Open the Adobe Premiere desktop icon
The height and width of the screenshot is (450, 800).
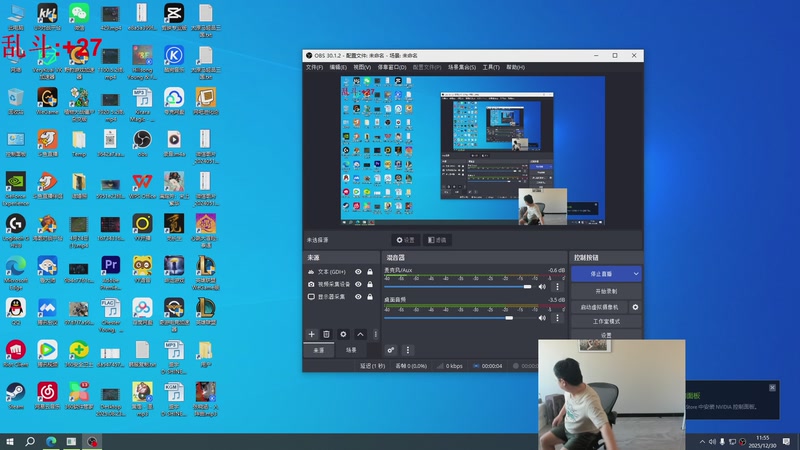[111, 273]
